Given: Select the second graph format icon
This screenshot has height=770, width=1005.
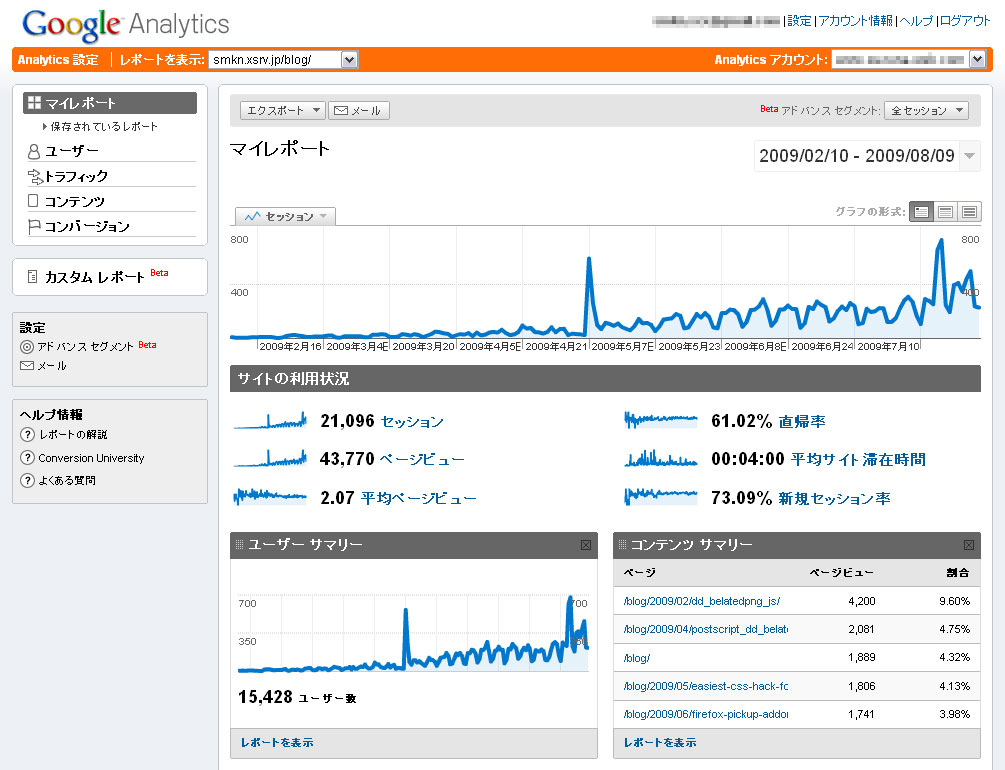Looking at the screenshot, I should click(945, 212).
